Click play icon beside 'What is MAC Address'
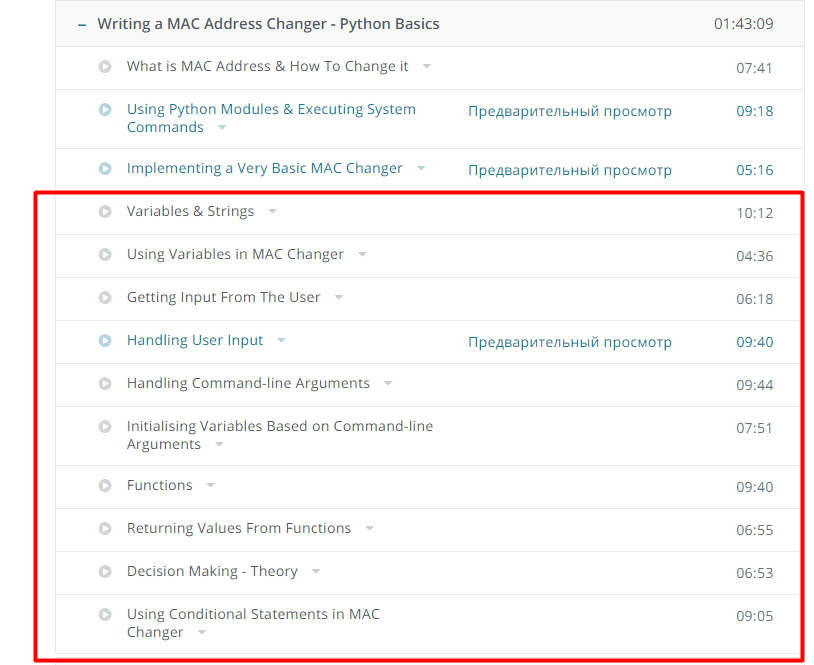The image size is (814, 665). coord(105,67)
